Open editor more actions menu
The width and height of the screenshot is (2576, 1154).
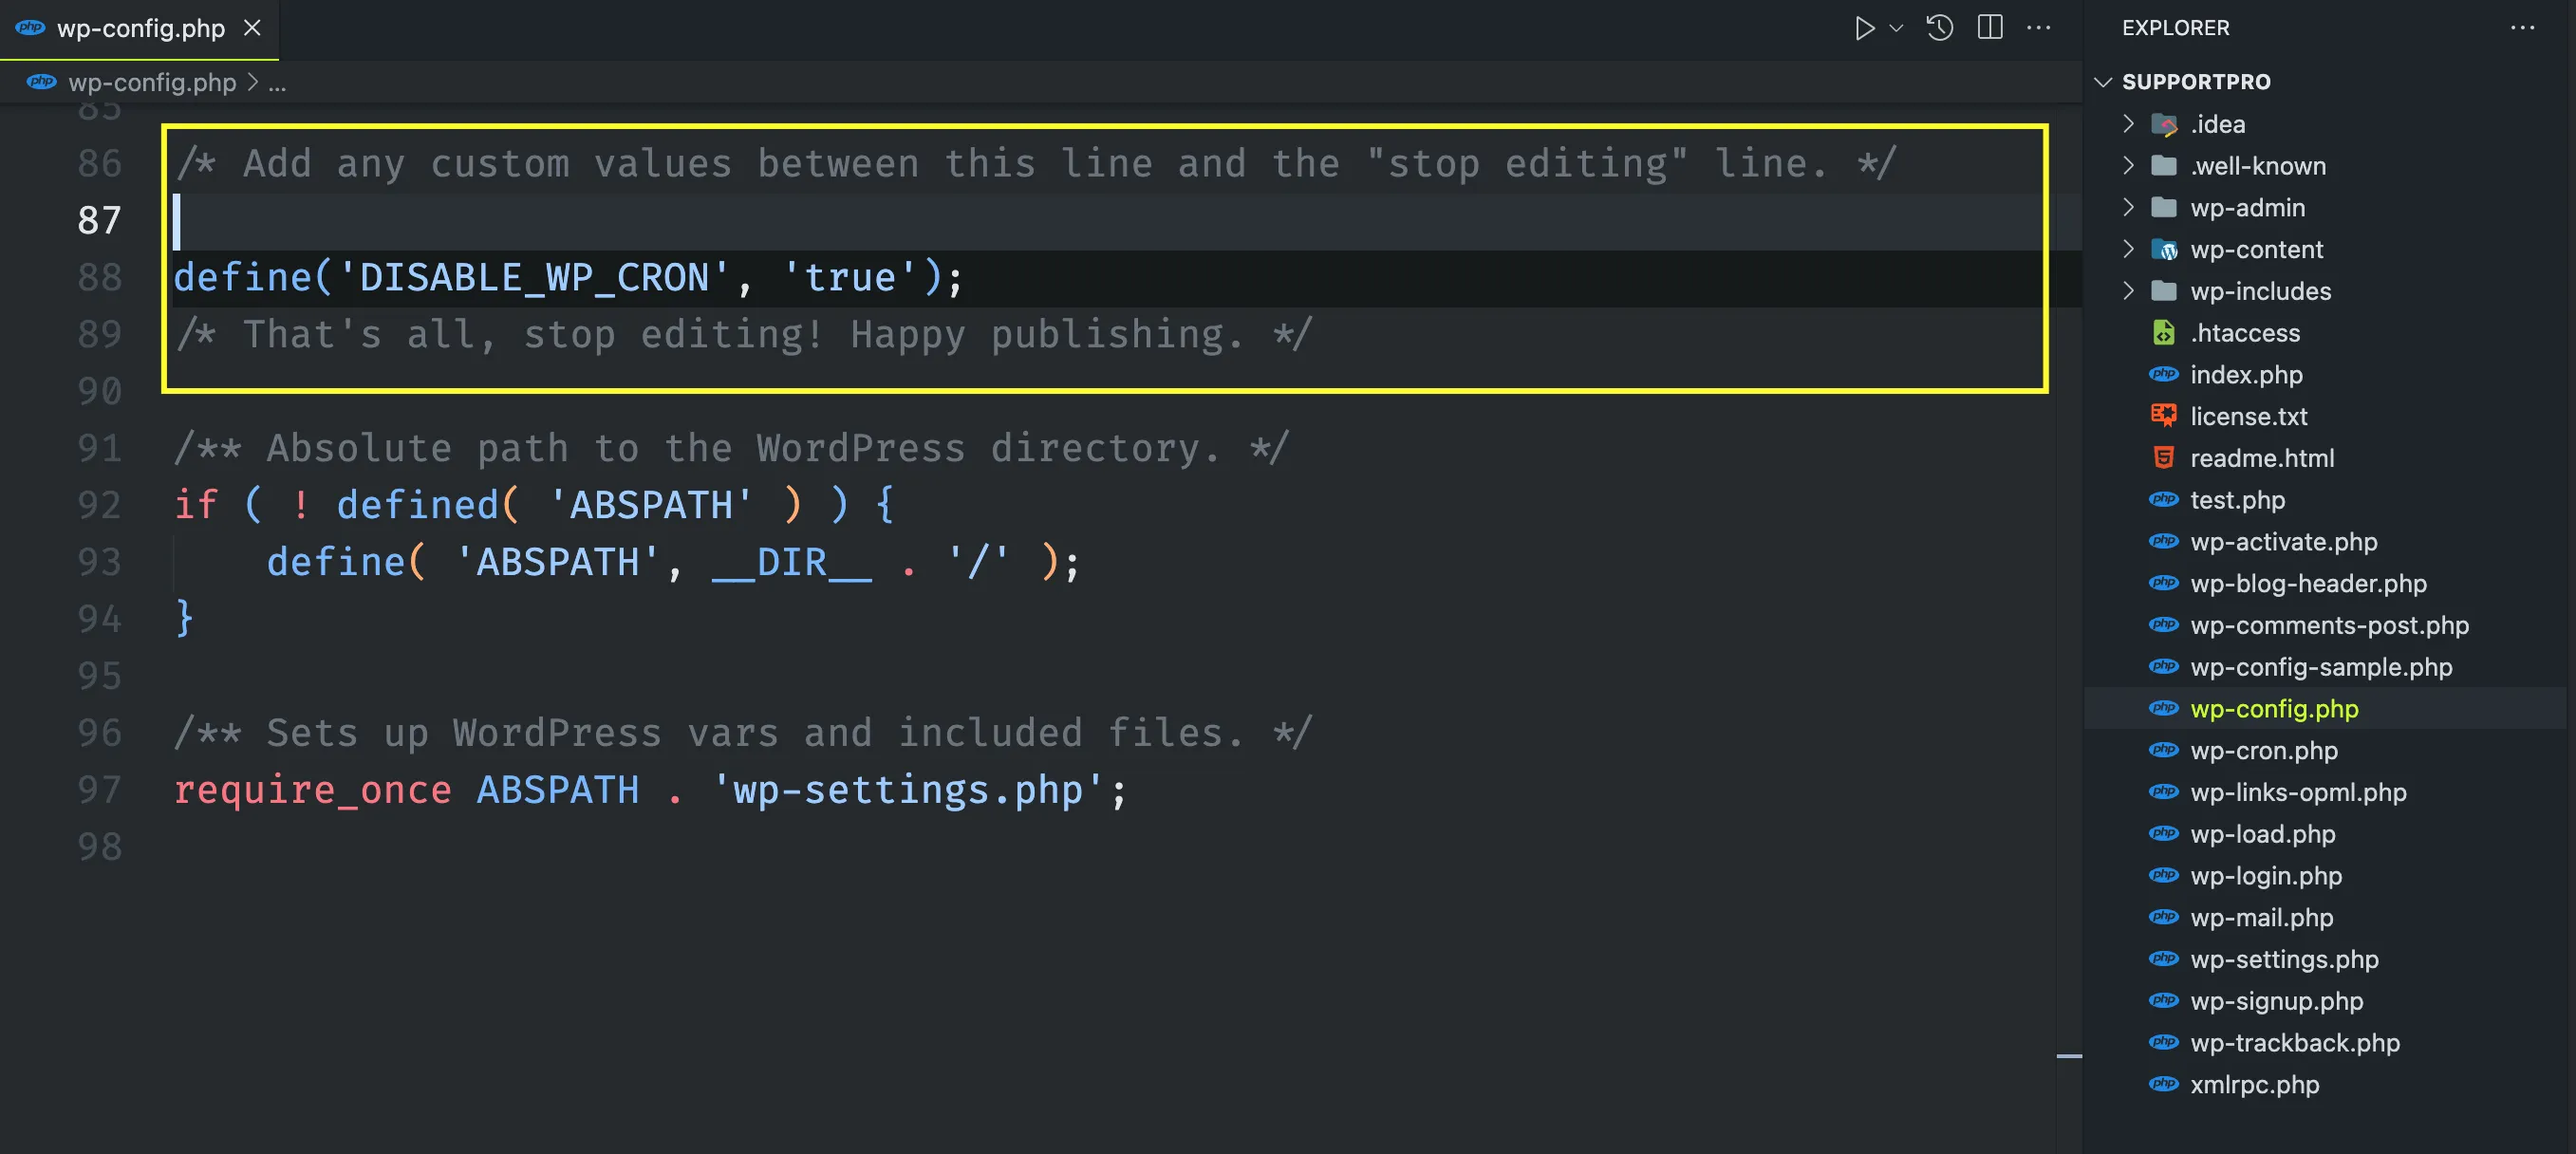pos(2038,28)
